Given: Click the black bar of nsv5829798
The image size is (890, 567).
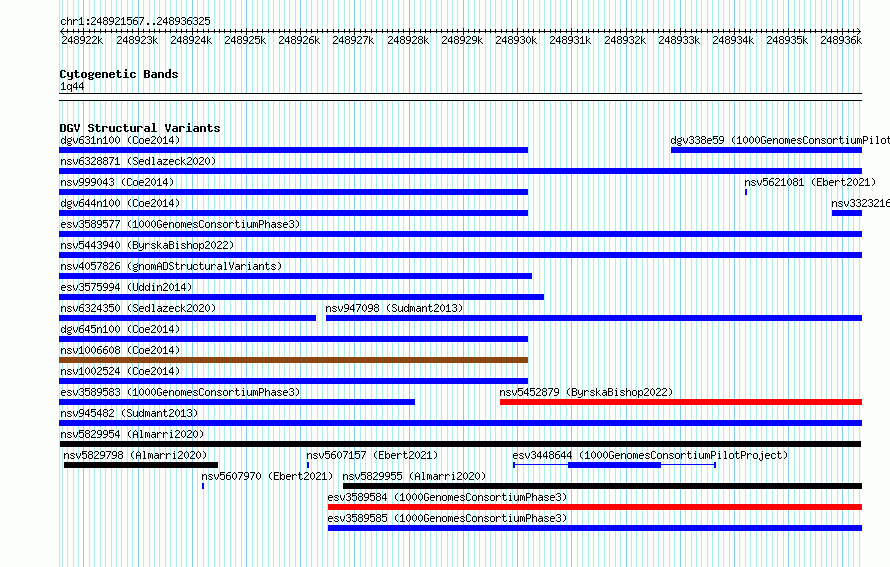Looking at the screenshot, I should [x=141, y=465].
